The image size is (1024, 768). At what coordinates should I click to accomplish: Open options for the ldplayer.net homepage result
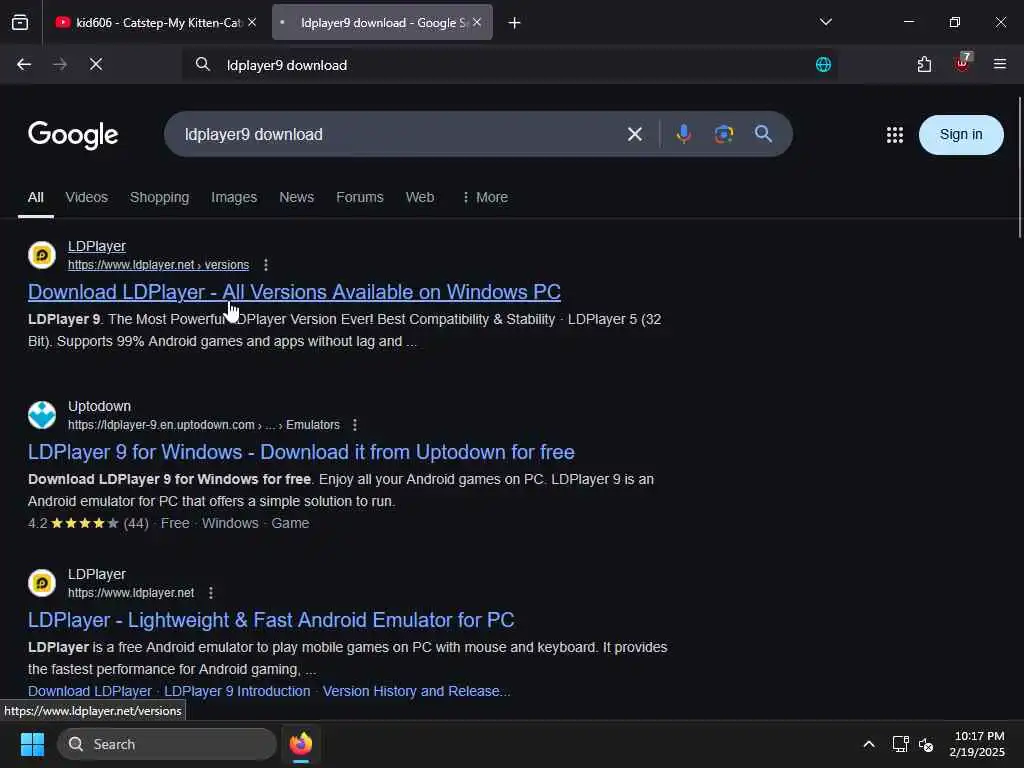click(x=210, y=593)
